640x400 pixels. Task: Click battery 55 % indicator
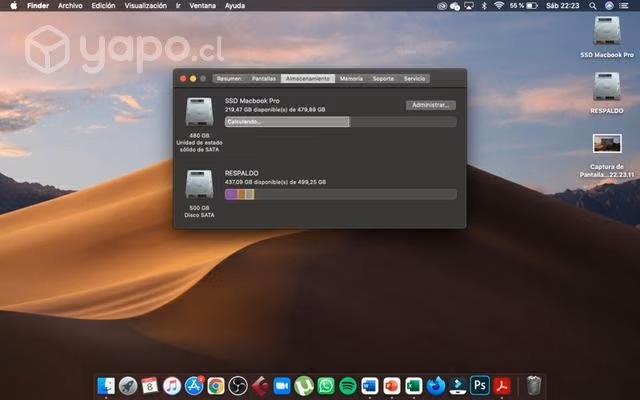524,6
